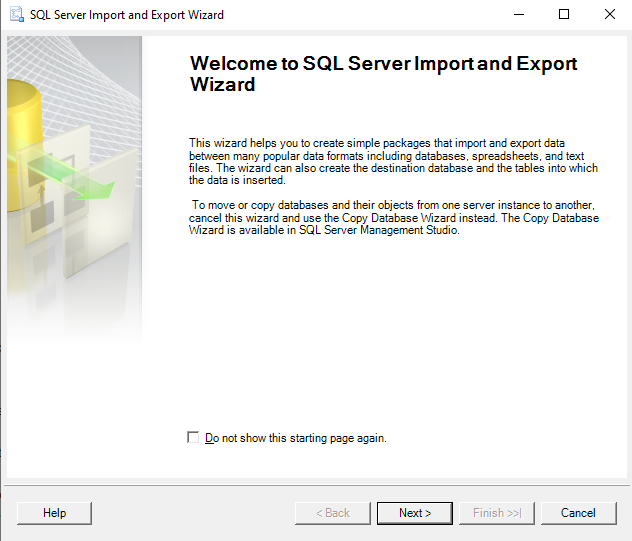Image resolution: width=632 pixels, height=541 pixels.
Task: Click the wizard icon in title bar
Action: point(17,15)
